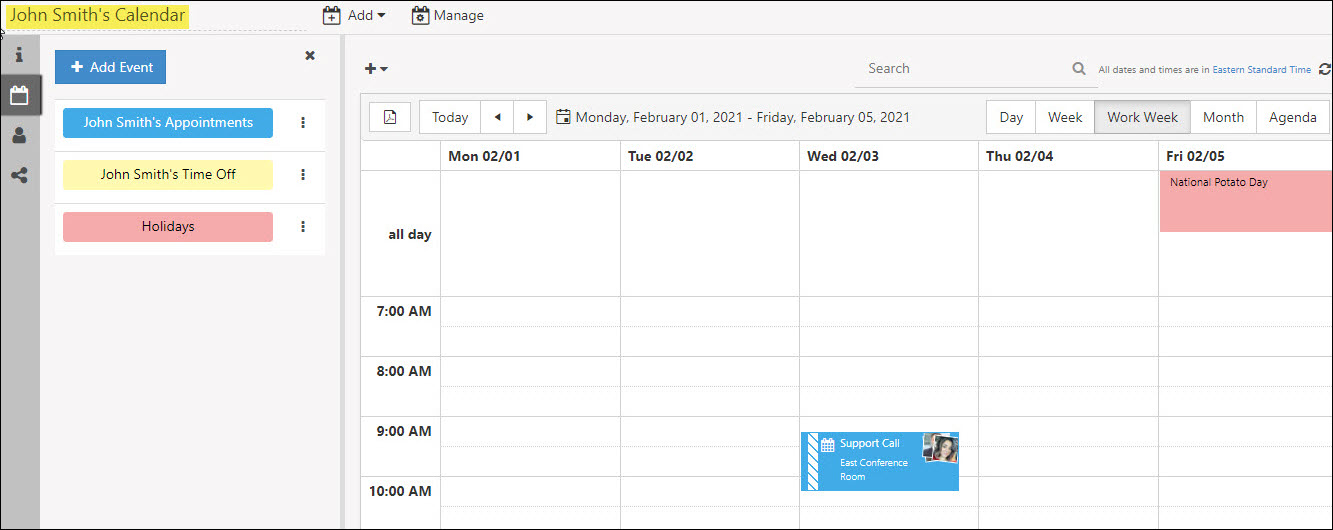Click into the Search field

pyautogui.click(x=960, y=69)
